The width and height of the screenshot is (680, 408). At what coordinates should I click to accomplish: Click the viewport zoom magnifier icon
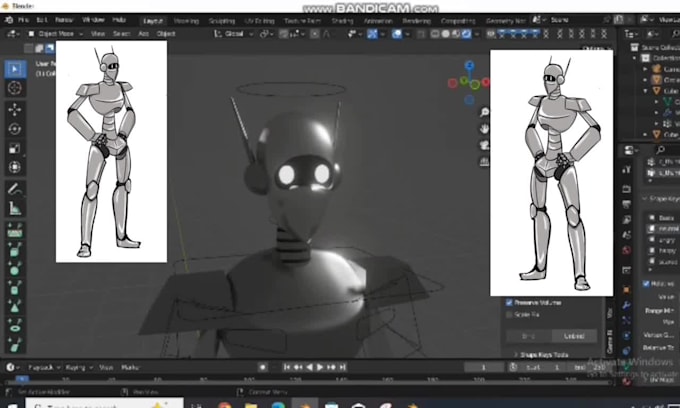(x=484, y=112)
